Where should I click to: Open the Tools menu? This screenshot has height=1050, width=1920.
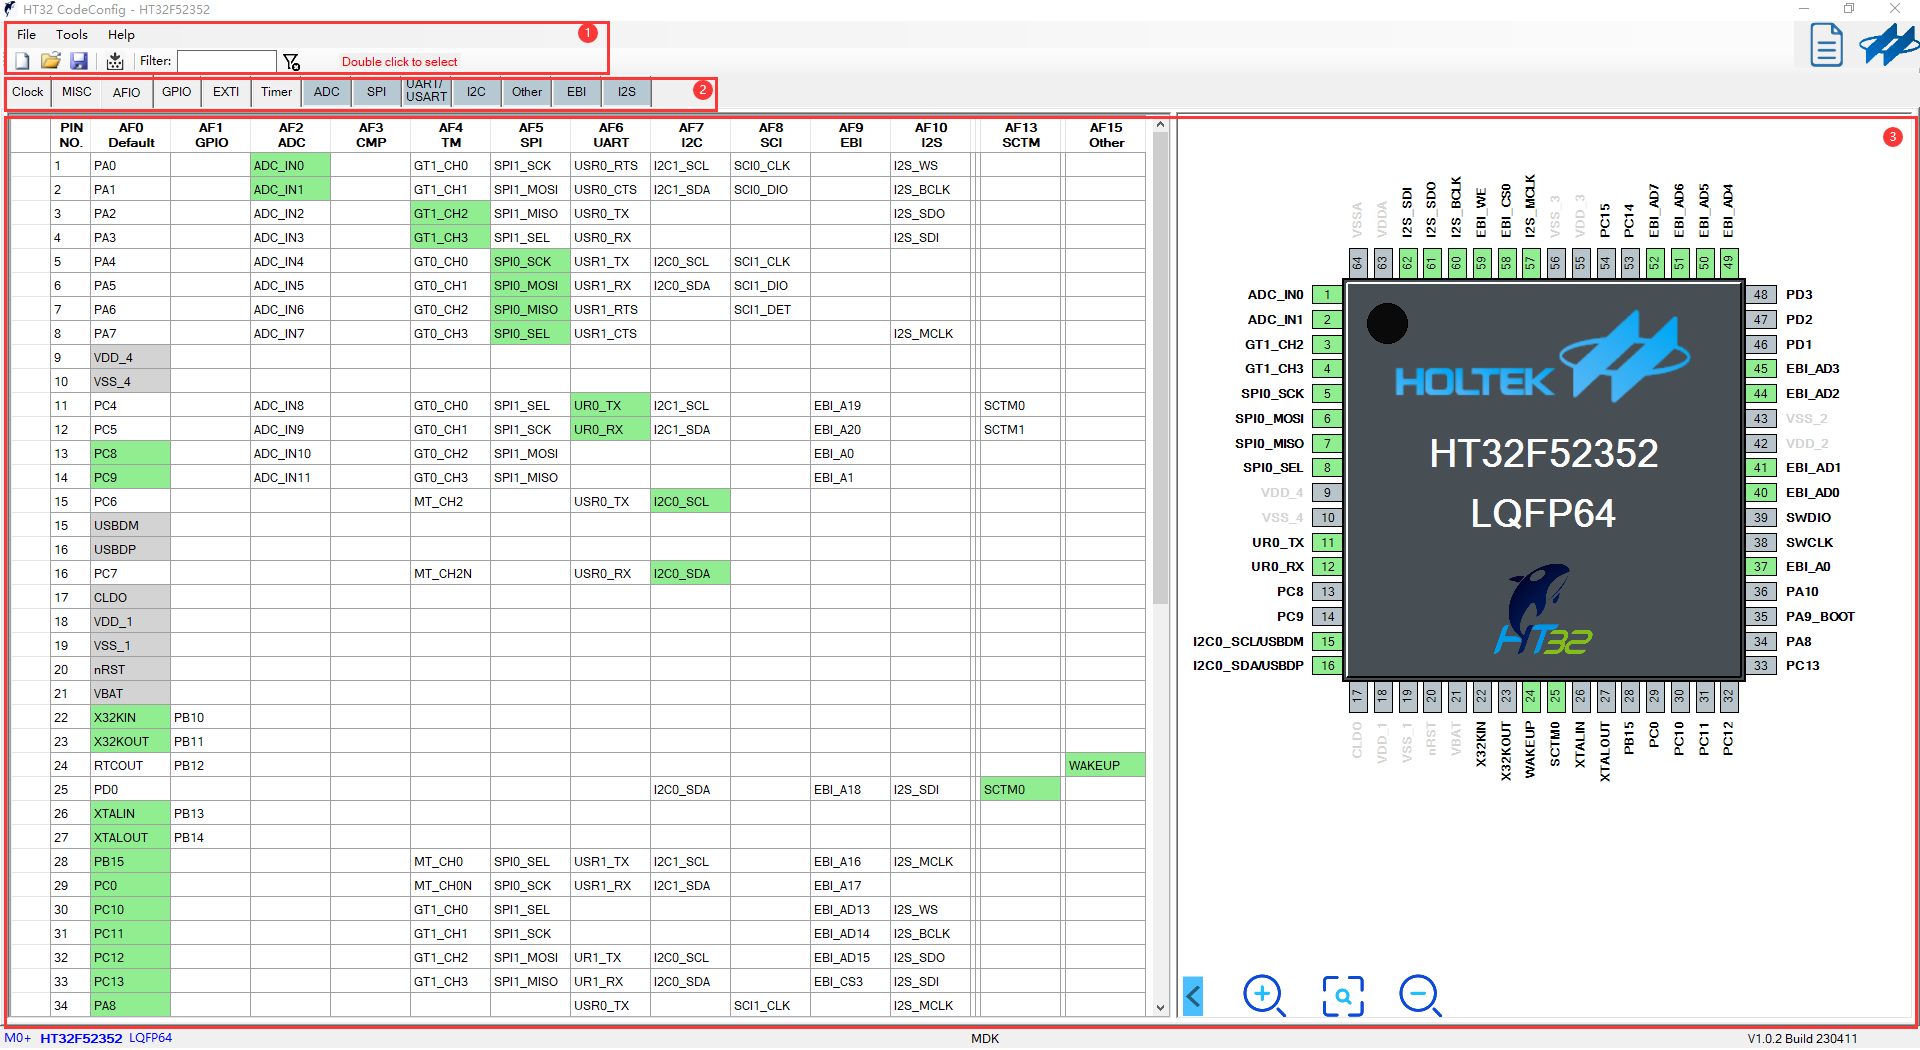pos(72,35)
